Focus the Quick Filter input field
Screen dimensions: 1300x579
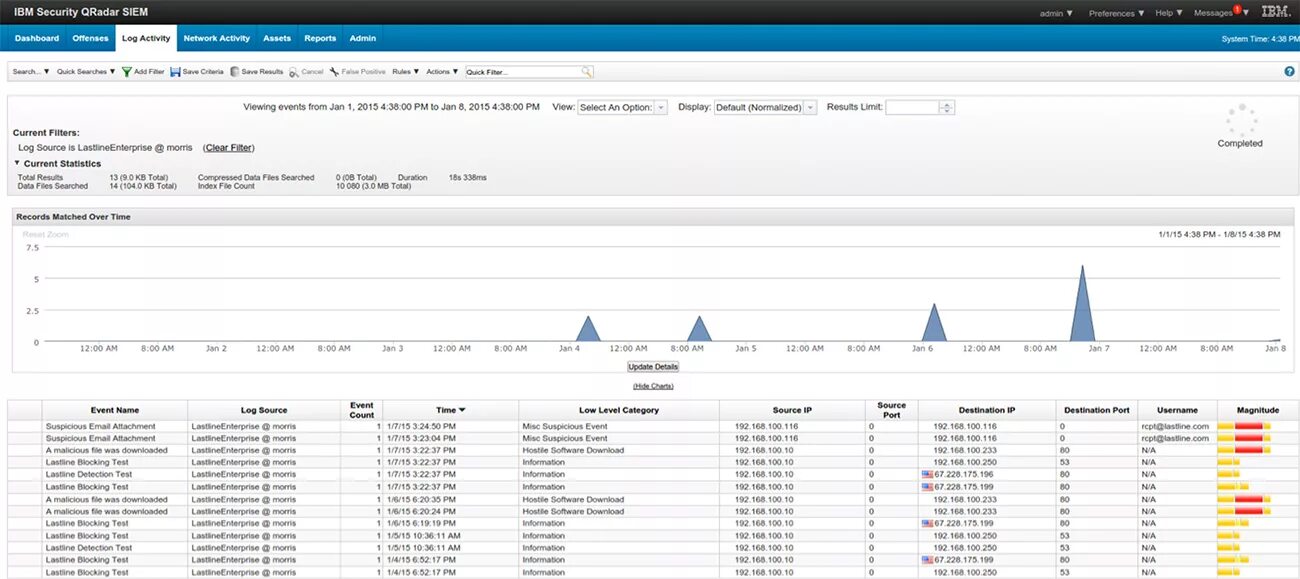coord(523,72)
